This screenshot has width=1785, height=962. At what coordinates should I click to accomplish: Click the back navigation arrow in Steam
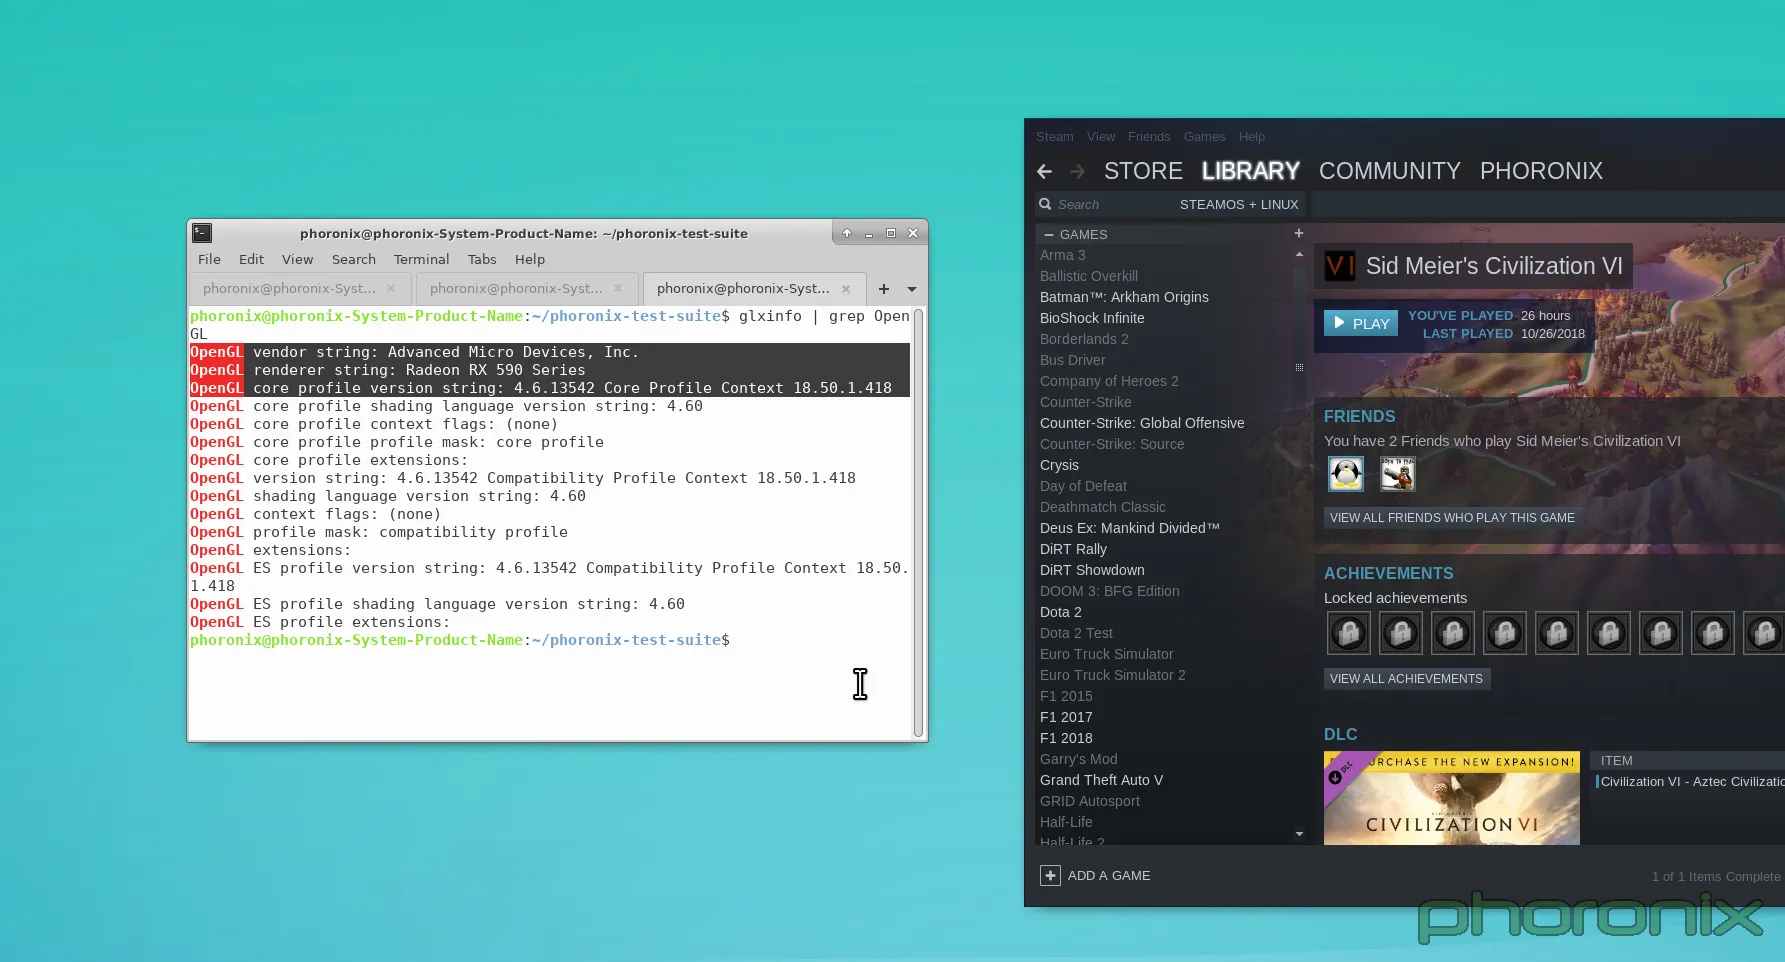[1043, 171]
